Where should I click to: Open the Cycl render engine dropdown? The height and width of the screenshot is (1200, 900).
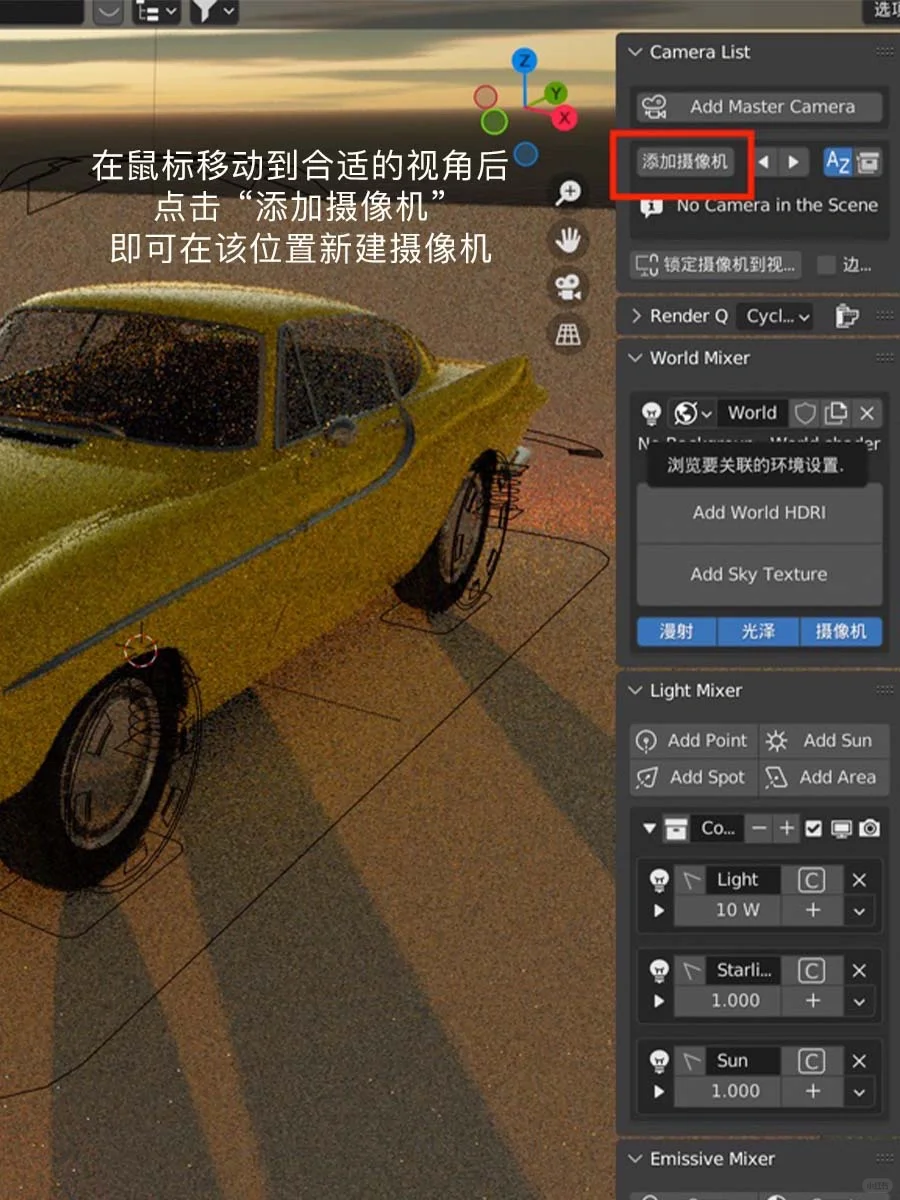(775, 315)
